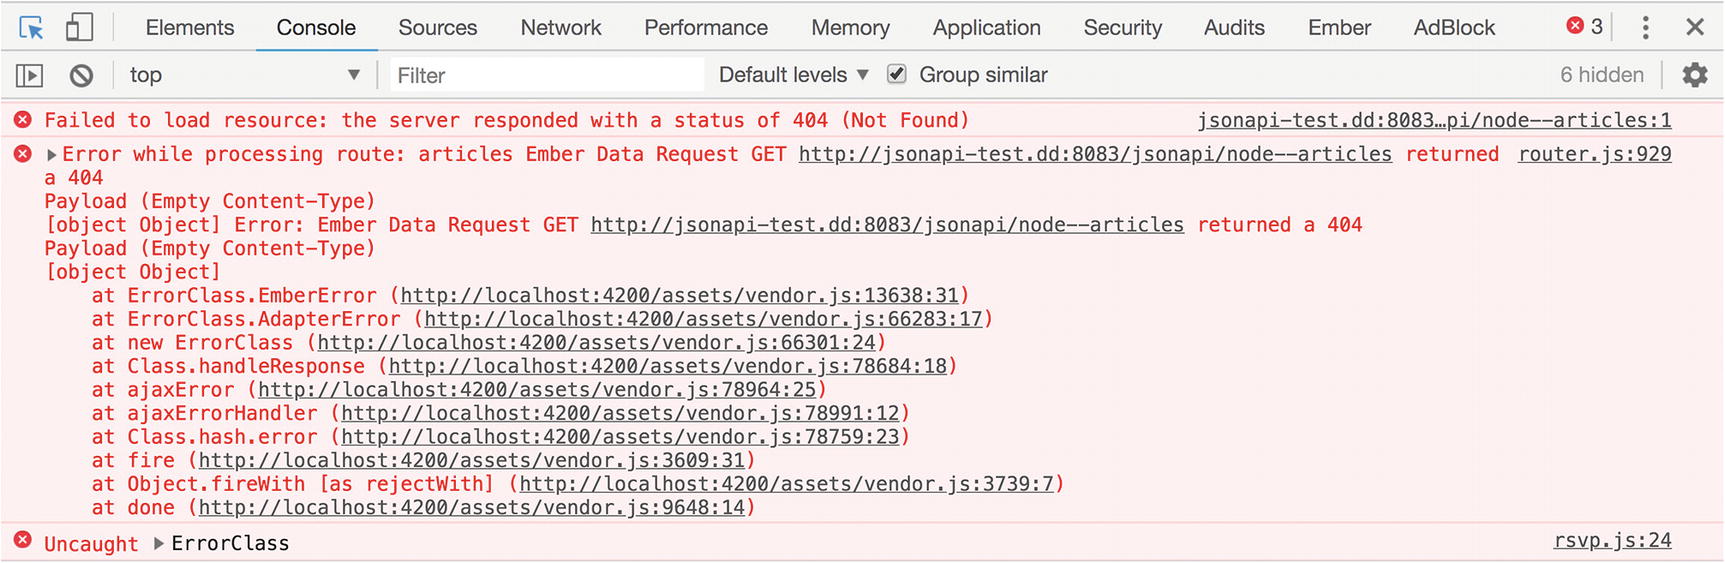Open the rsvp.js:24 source link

point(1612,540)
